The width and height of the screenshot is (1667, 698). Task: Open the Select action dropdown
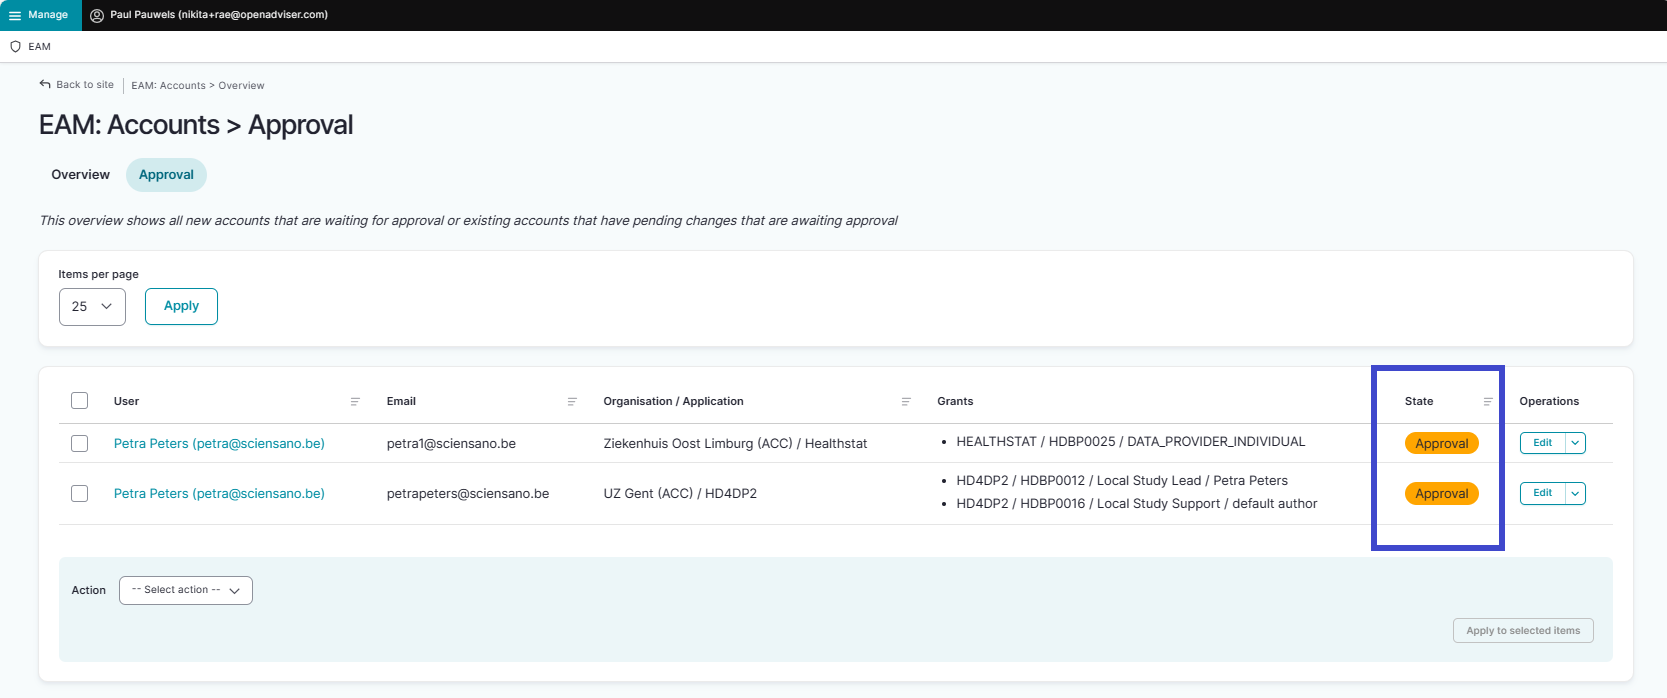186,591
